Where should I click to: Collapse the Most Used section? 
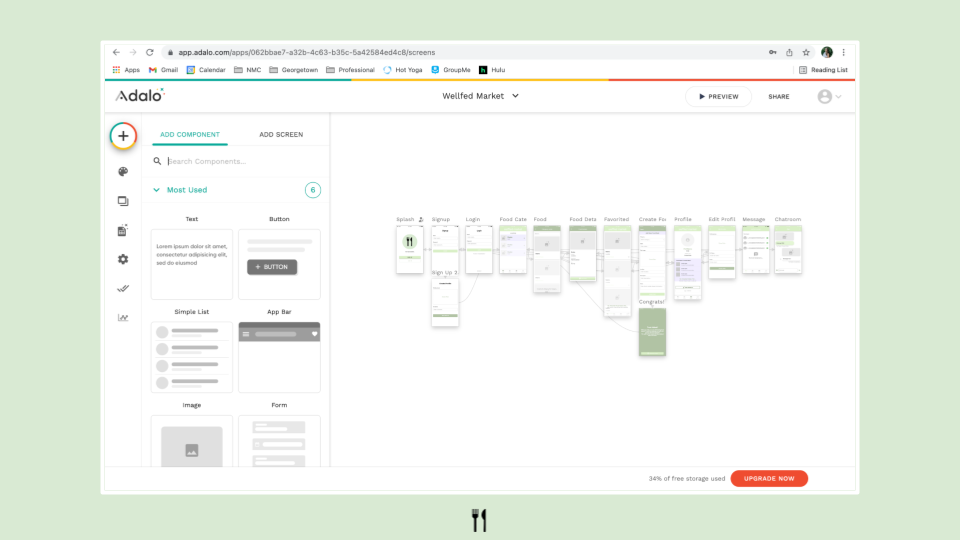180,190
